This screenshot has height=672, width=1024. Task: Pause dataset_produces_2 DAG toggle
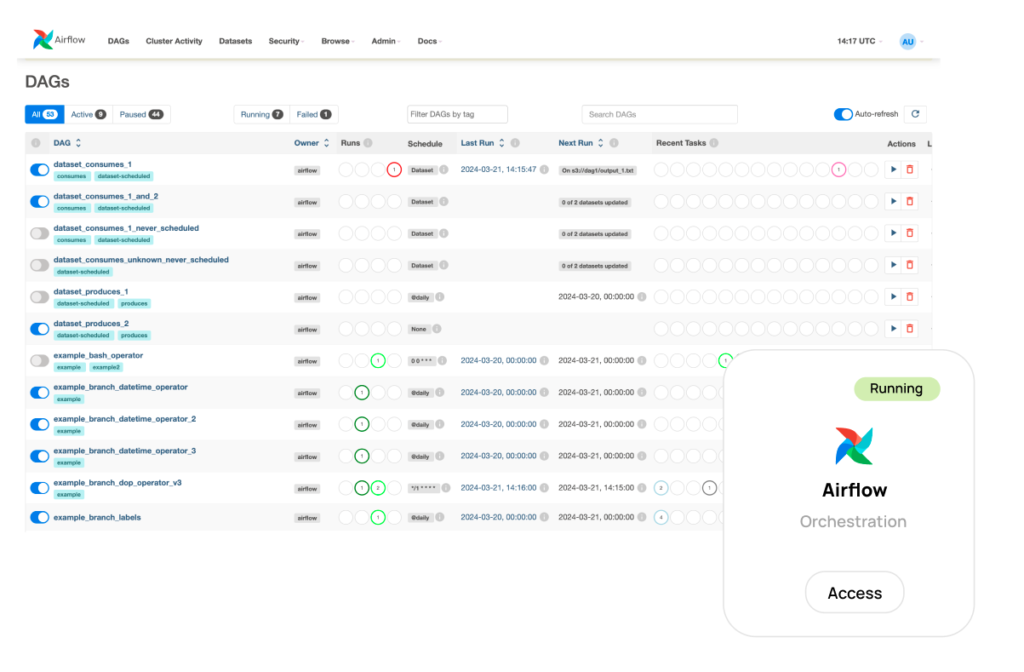click(x=40, y=328)
